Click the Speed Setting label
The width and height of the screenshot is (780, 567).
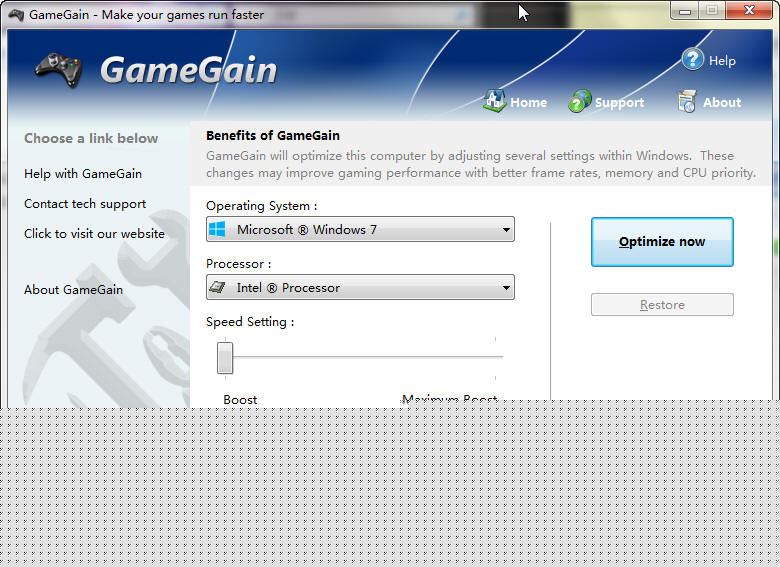point(250,322)
